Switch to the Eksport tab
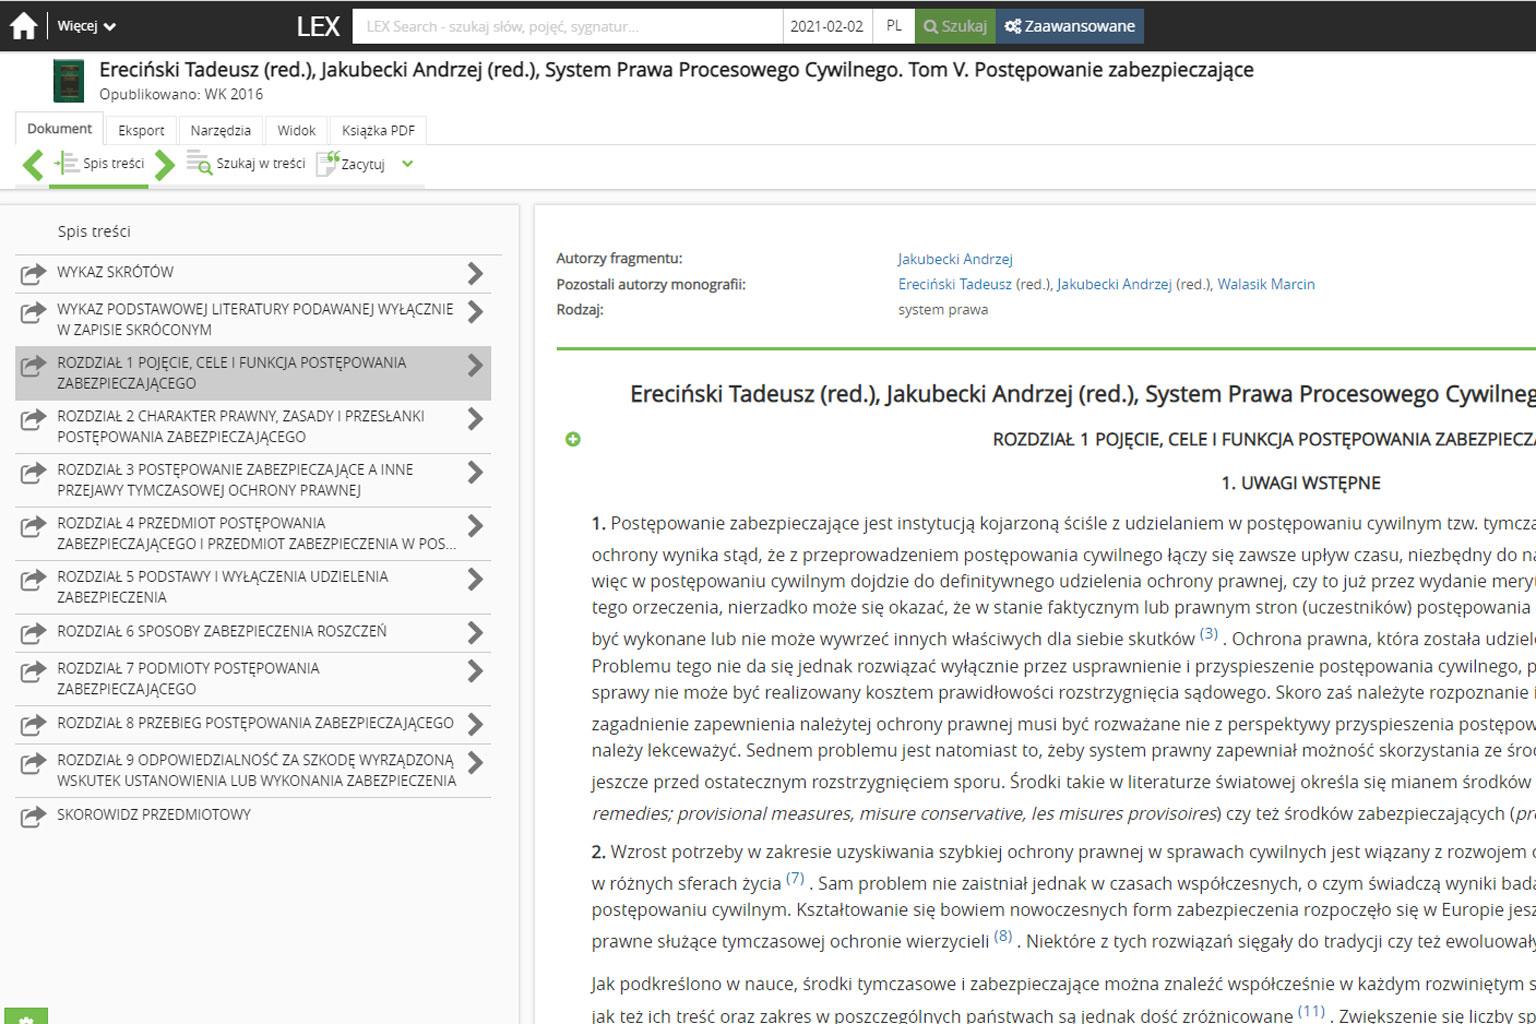The width and height of the screenshot is (1536, 1024). coord(141,130)
